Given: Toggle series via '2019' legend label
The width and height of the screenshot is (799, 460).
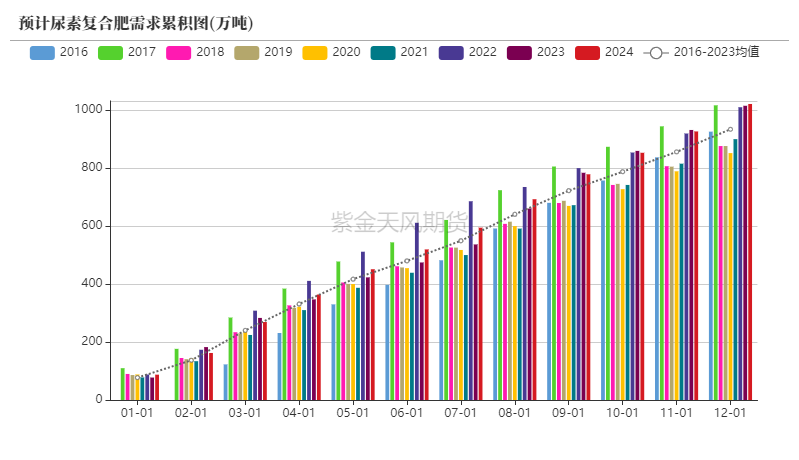Looking at the screenshot, I should pyautogui.click(x=278, y=52).
